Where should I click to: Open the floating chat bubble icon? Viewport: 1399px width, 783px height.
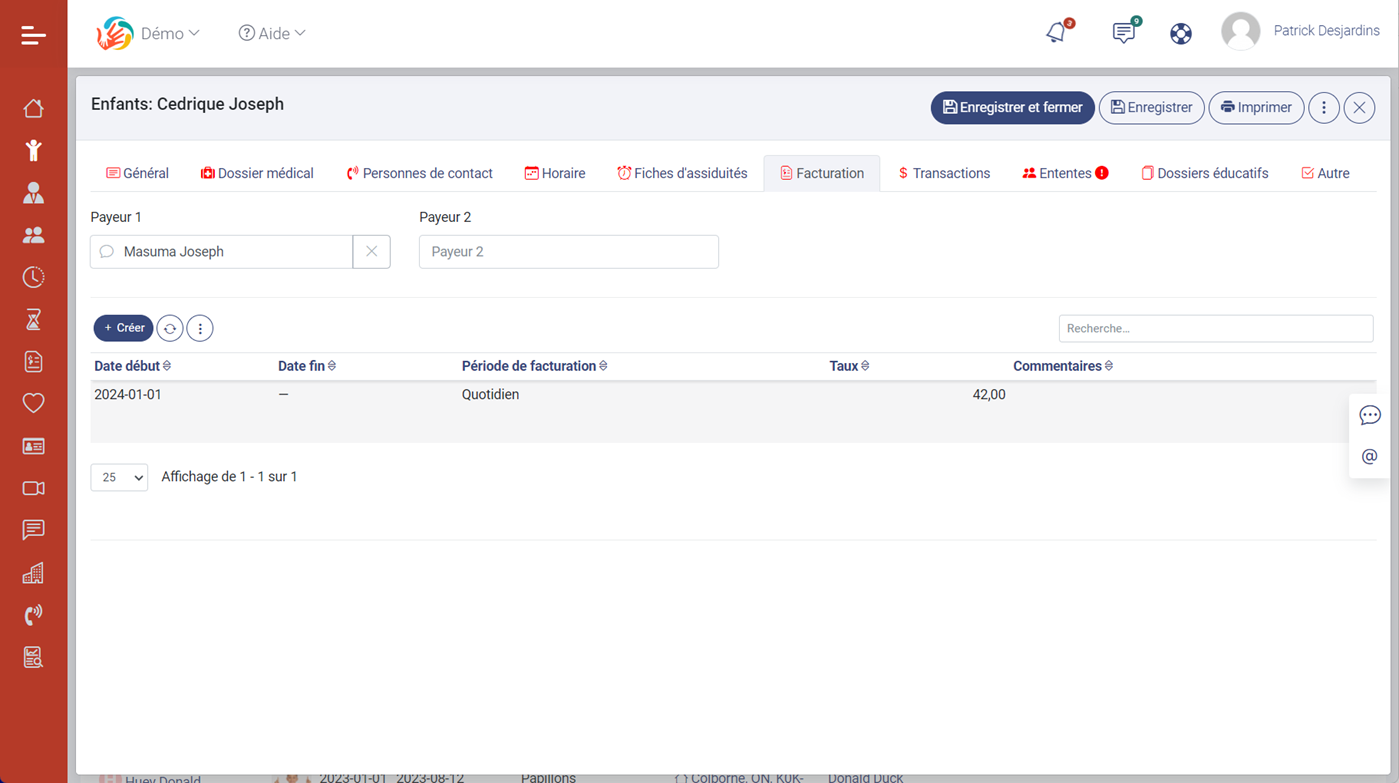point(1369,415)
